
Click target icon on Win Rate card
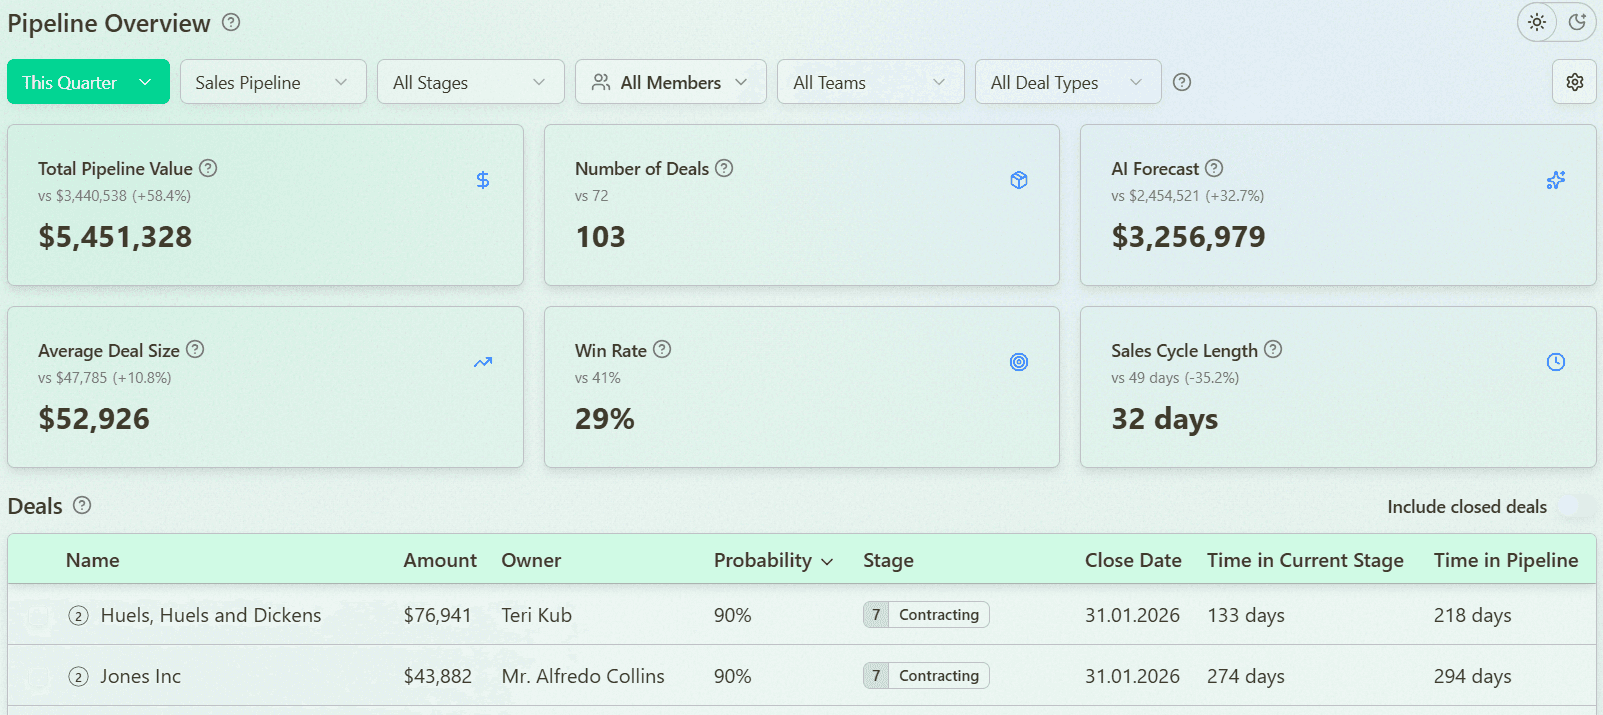click(1019, 362)
